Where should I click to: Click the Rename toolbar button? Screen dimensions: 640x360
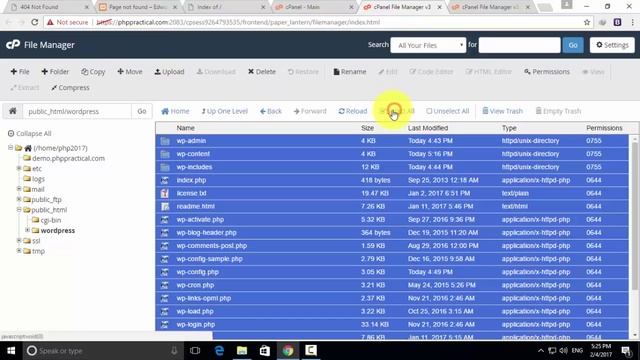[350, 72]
